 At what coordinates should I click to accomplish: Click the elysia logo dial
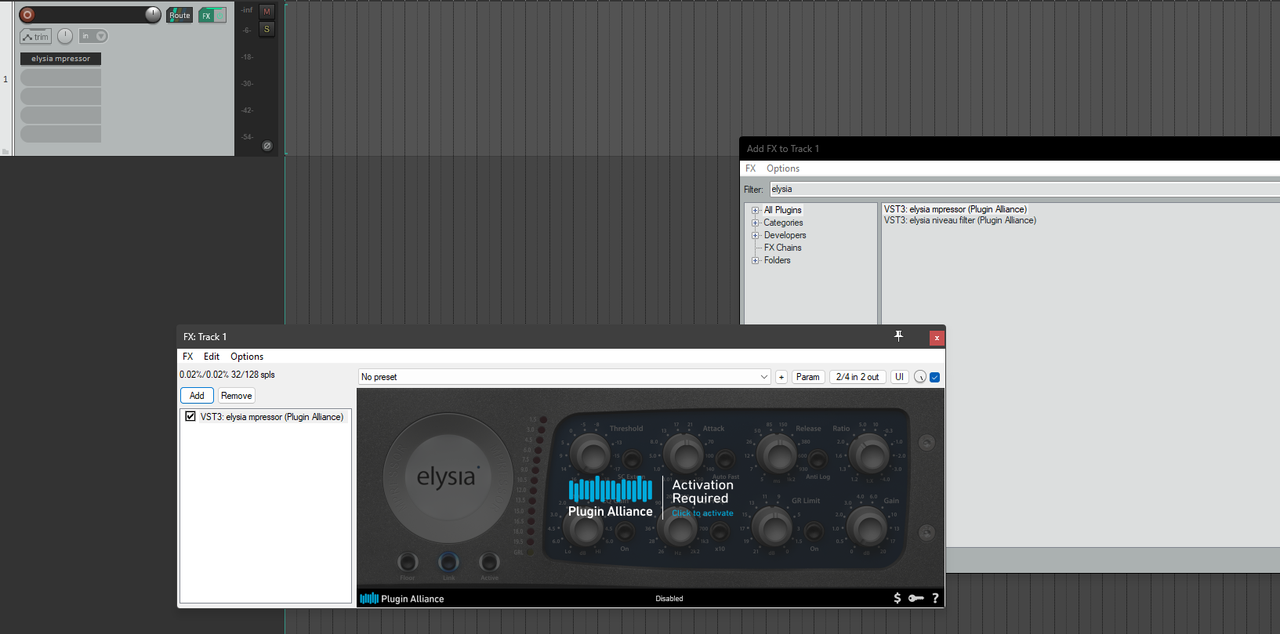click(447, 477)
